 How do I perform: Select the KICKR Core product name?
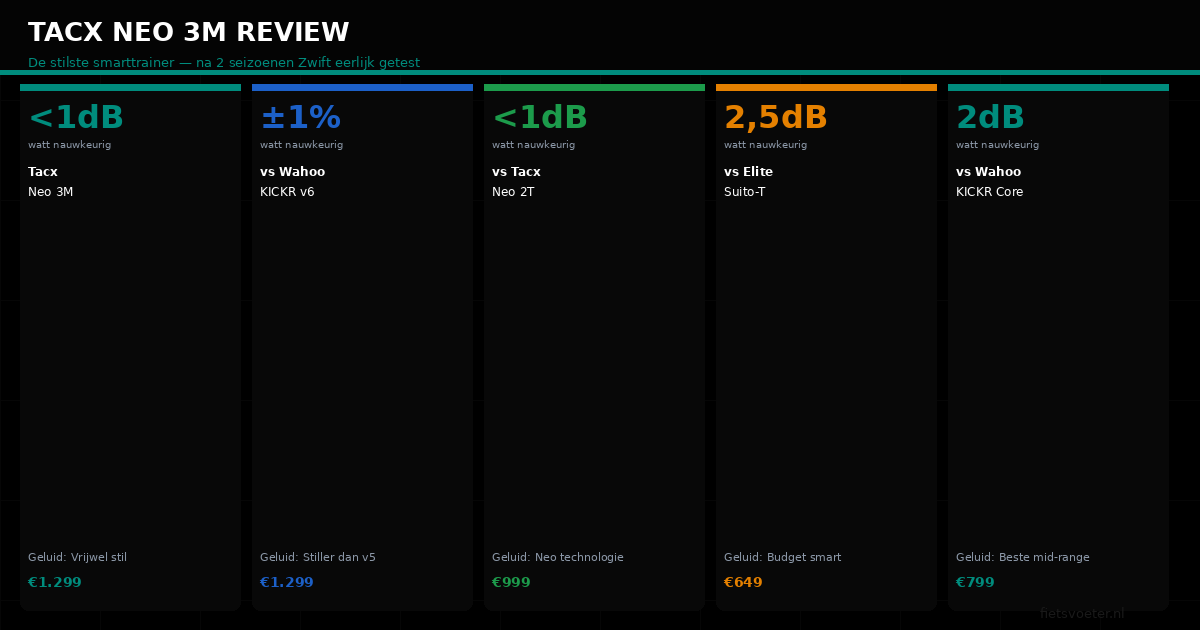(x=989, y=192)
